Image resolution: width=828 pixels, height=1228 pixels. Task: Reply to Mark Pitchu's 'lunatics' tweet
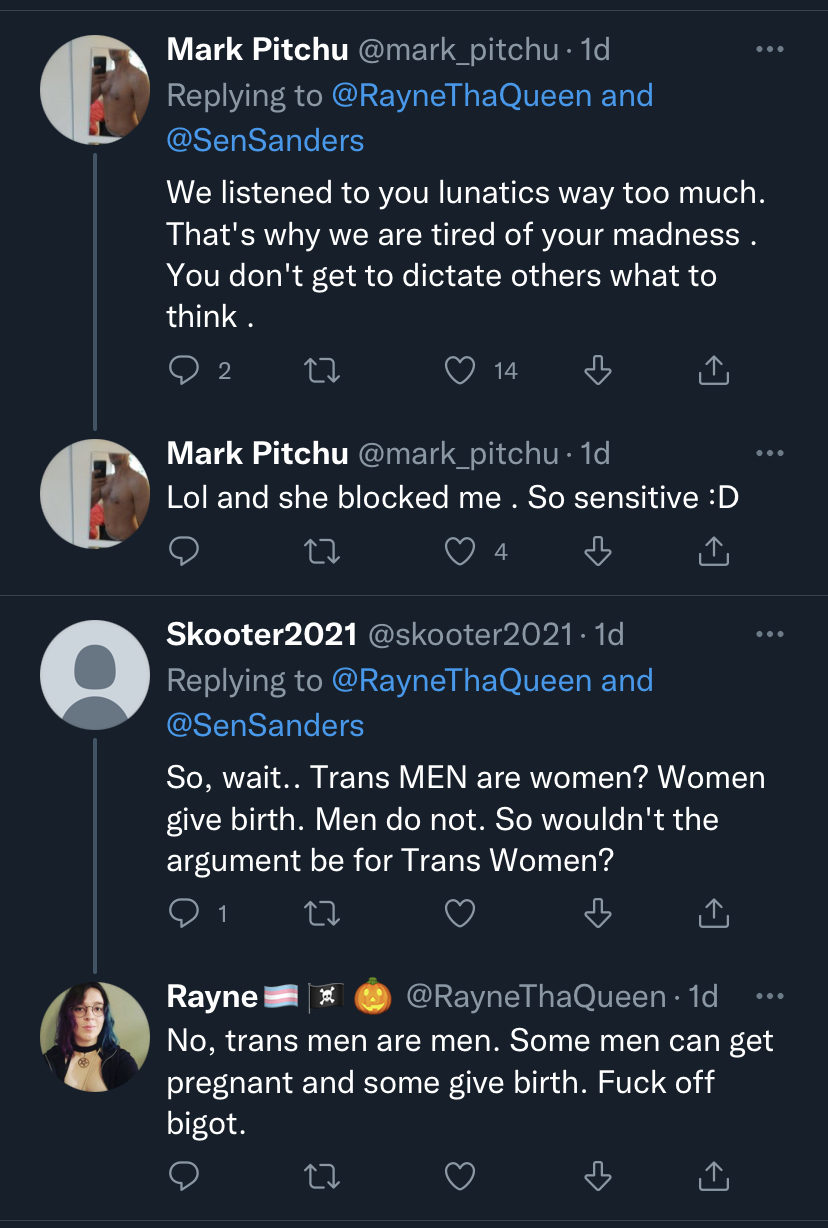184,371
